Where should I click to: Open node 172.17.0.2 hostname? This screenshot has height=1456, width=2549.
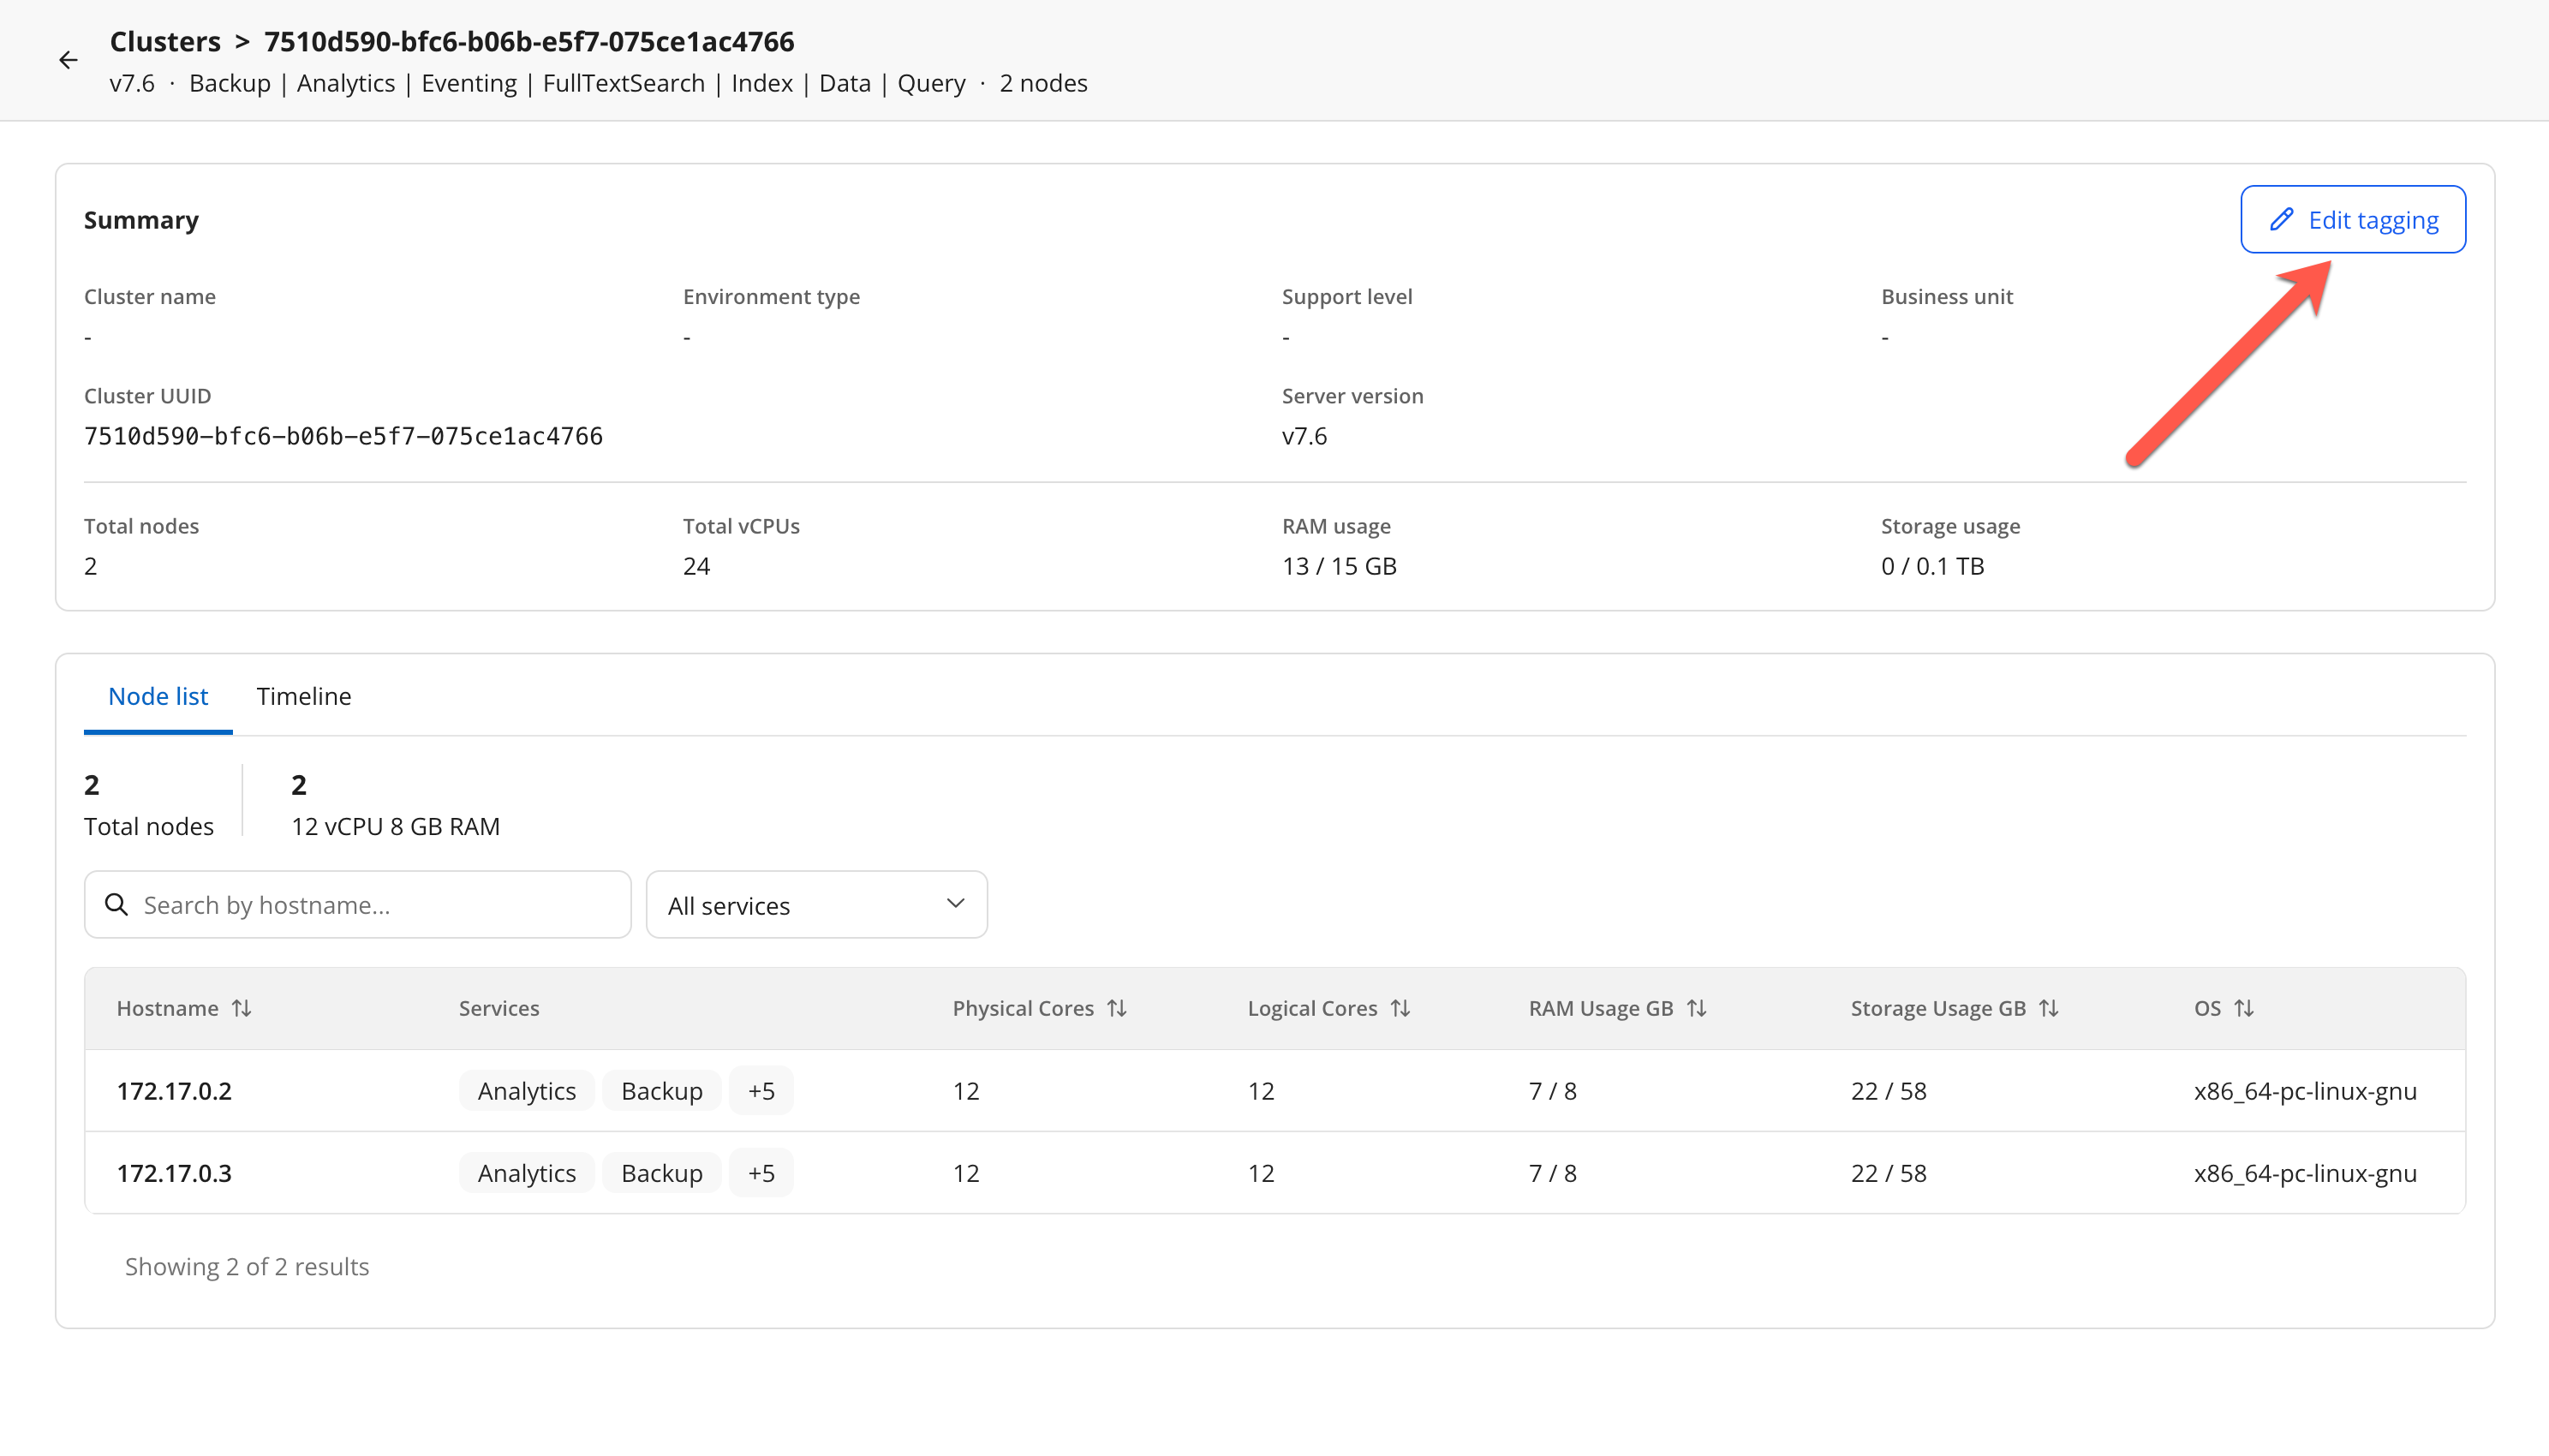(x=174, y=1090)
